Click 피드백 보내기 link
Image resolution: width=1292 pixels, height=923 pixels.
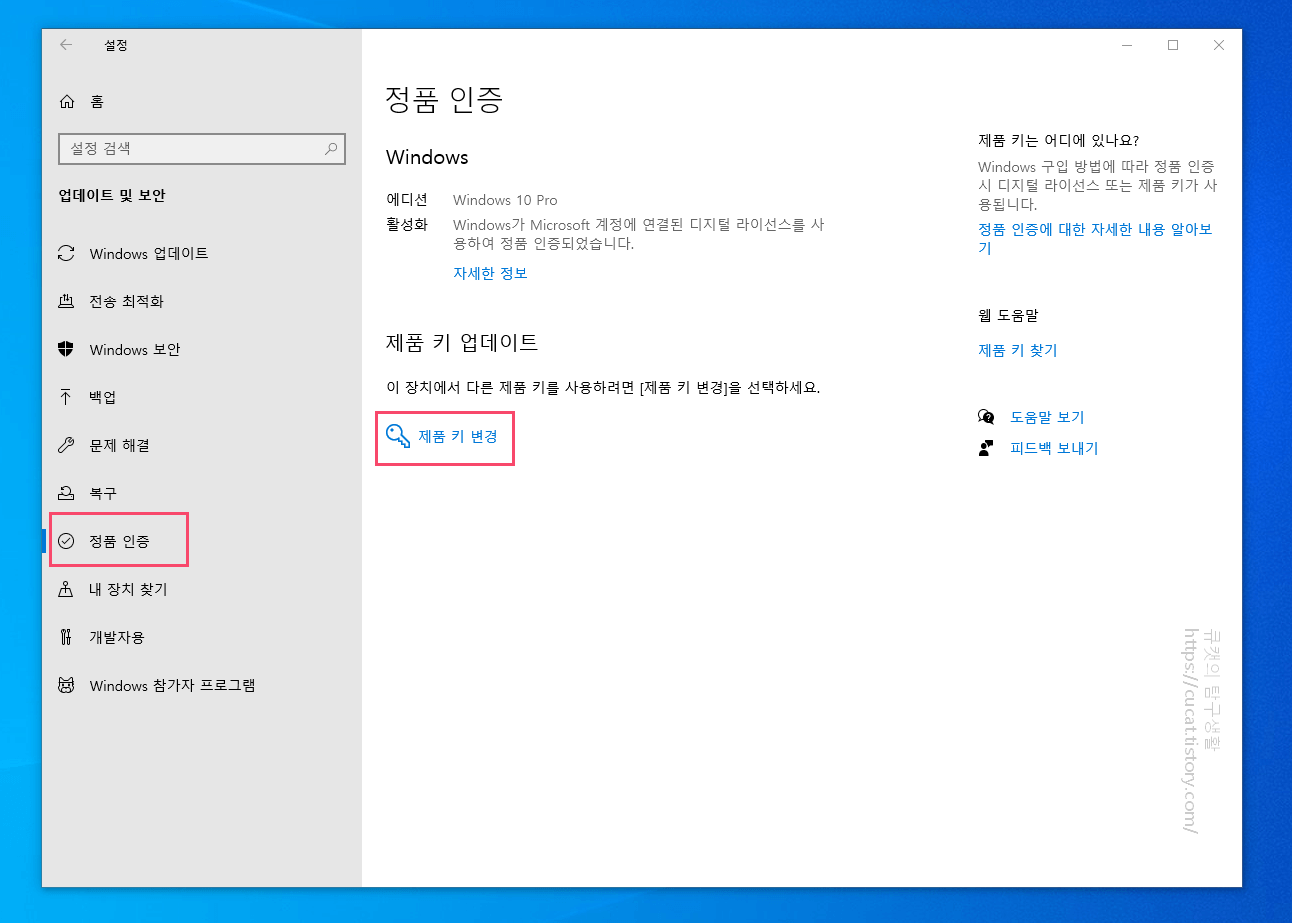[1054, 448]
